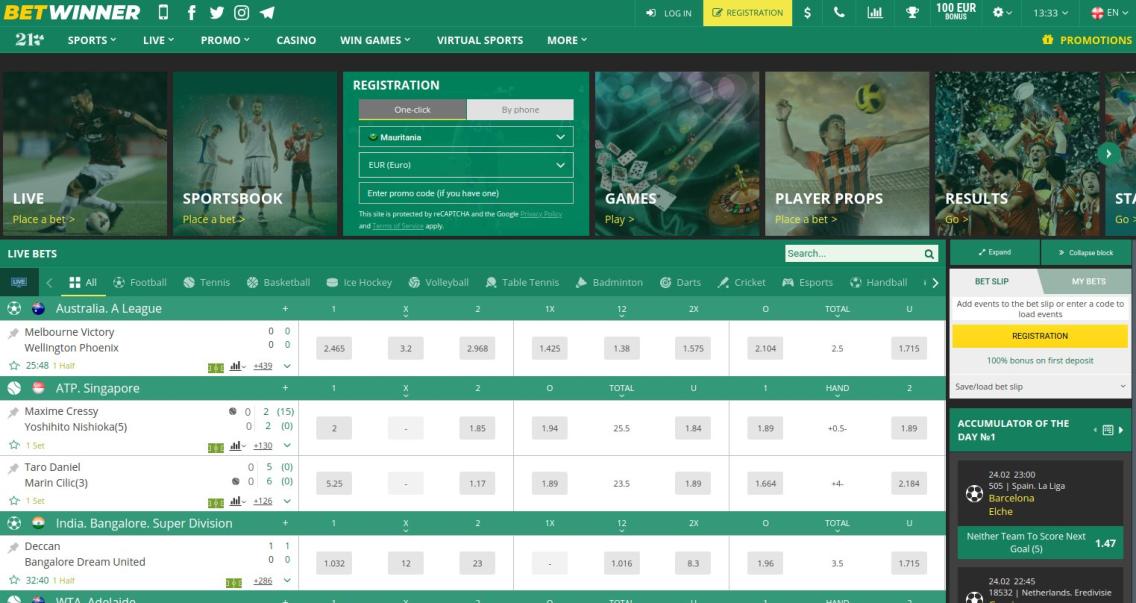Select odds 5.25 for Taro Daniel

pyautogui.click(x=334, y=483)
